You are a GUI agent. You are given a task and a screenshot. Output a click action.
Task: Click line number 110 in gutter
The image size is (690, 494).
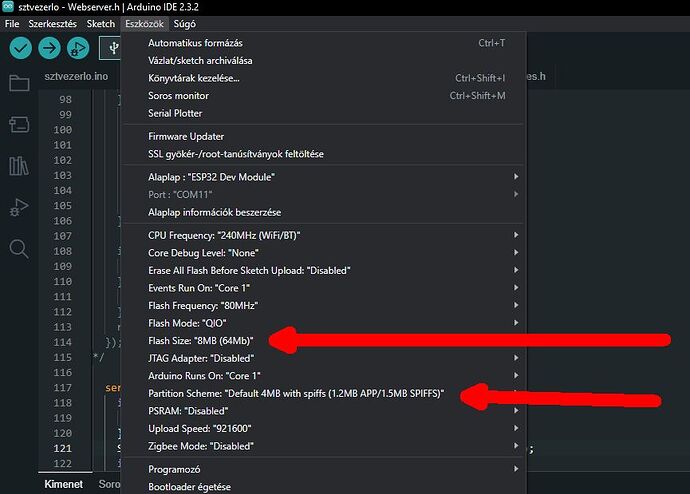tap(62, 282)
